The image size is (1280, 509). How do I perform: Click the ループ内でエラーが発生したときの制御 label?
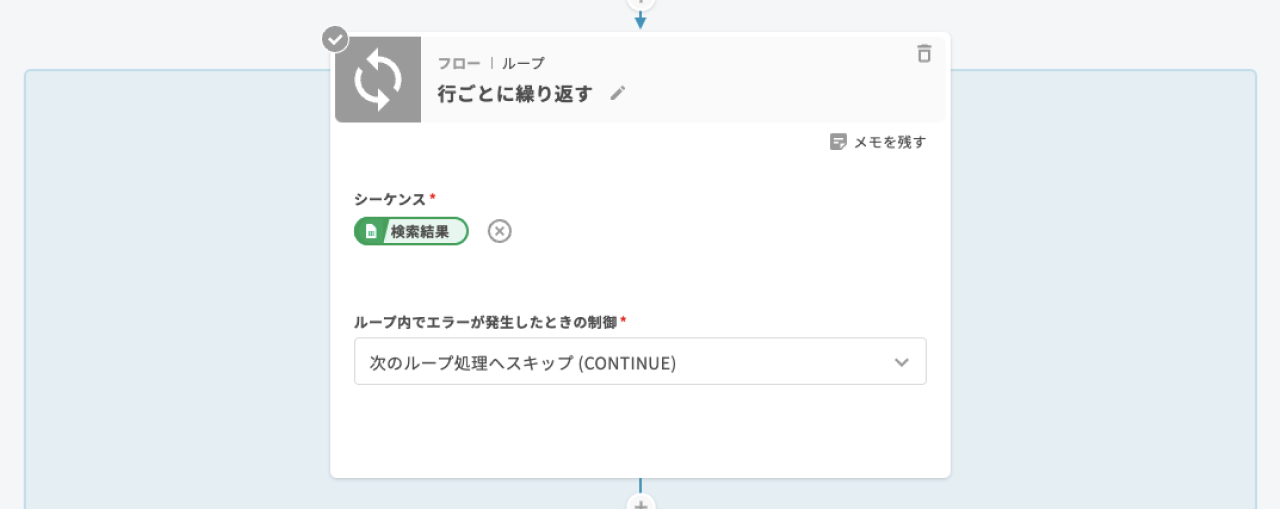(x=486, y=322)
